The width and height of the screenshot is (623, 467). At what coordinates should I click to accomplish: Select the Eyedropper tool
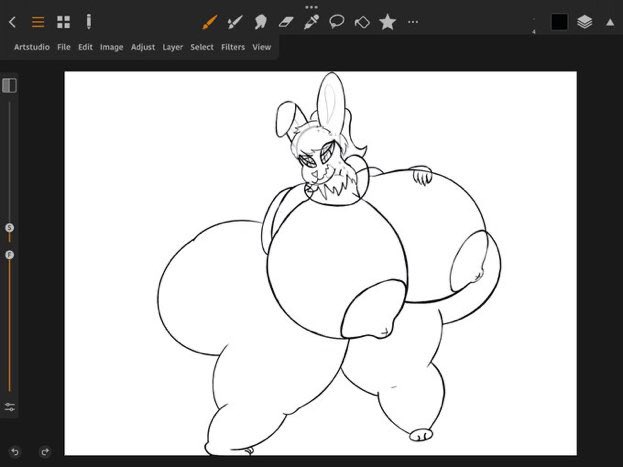tap(311, 22)
